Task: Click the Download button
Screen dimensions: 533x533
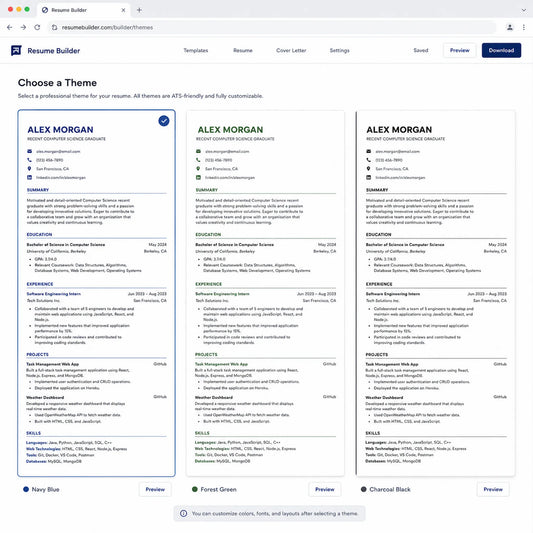Action: [501, 50]
